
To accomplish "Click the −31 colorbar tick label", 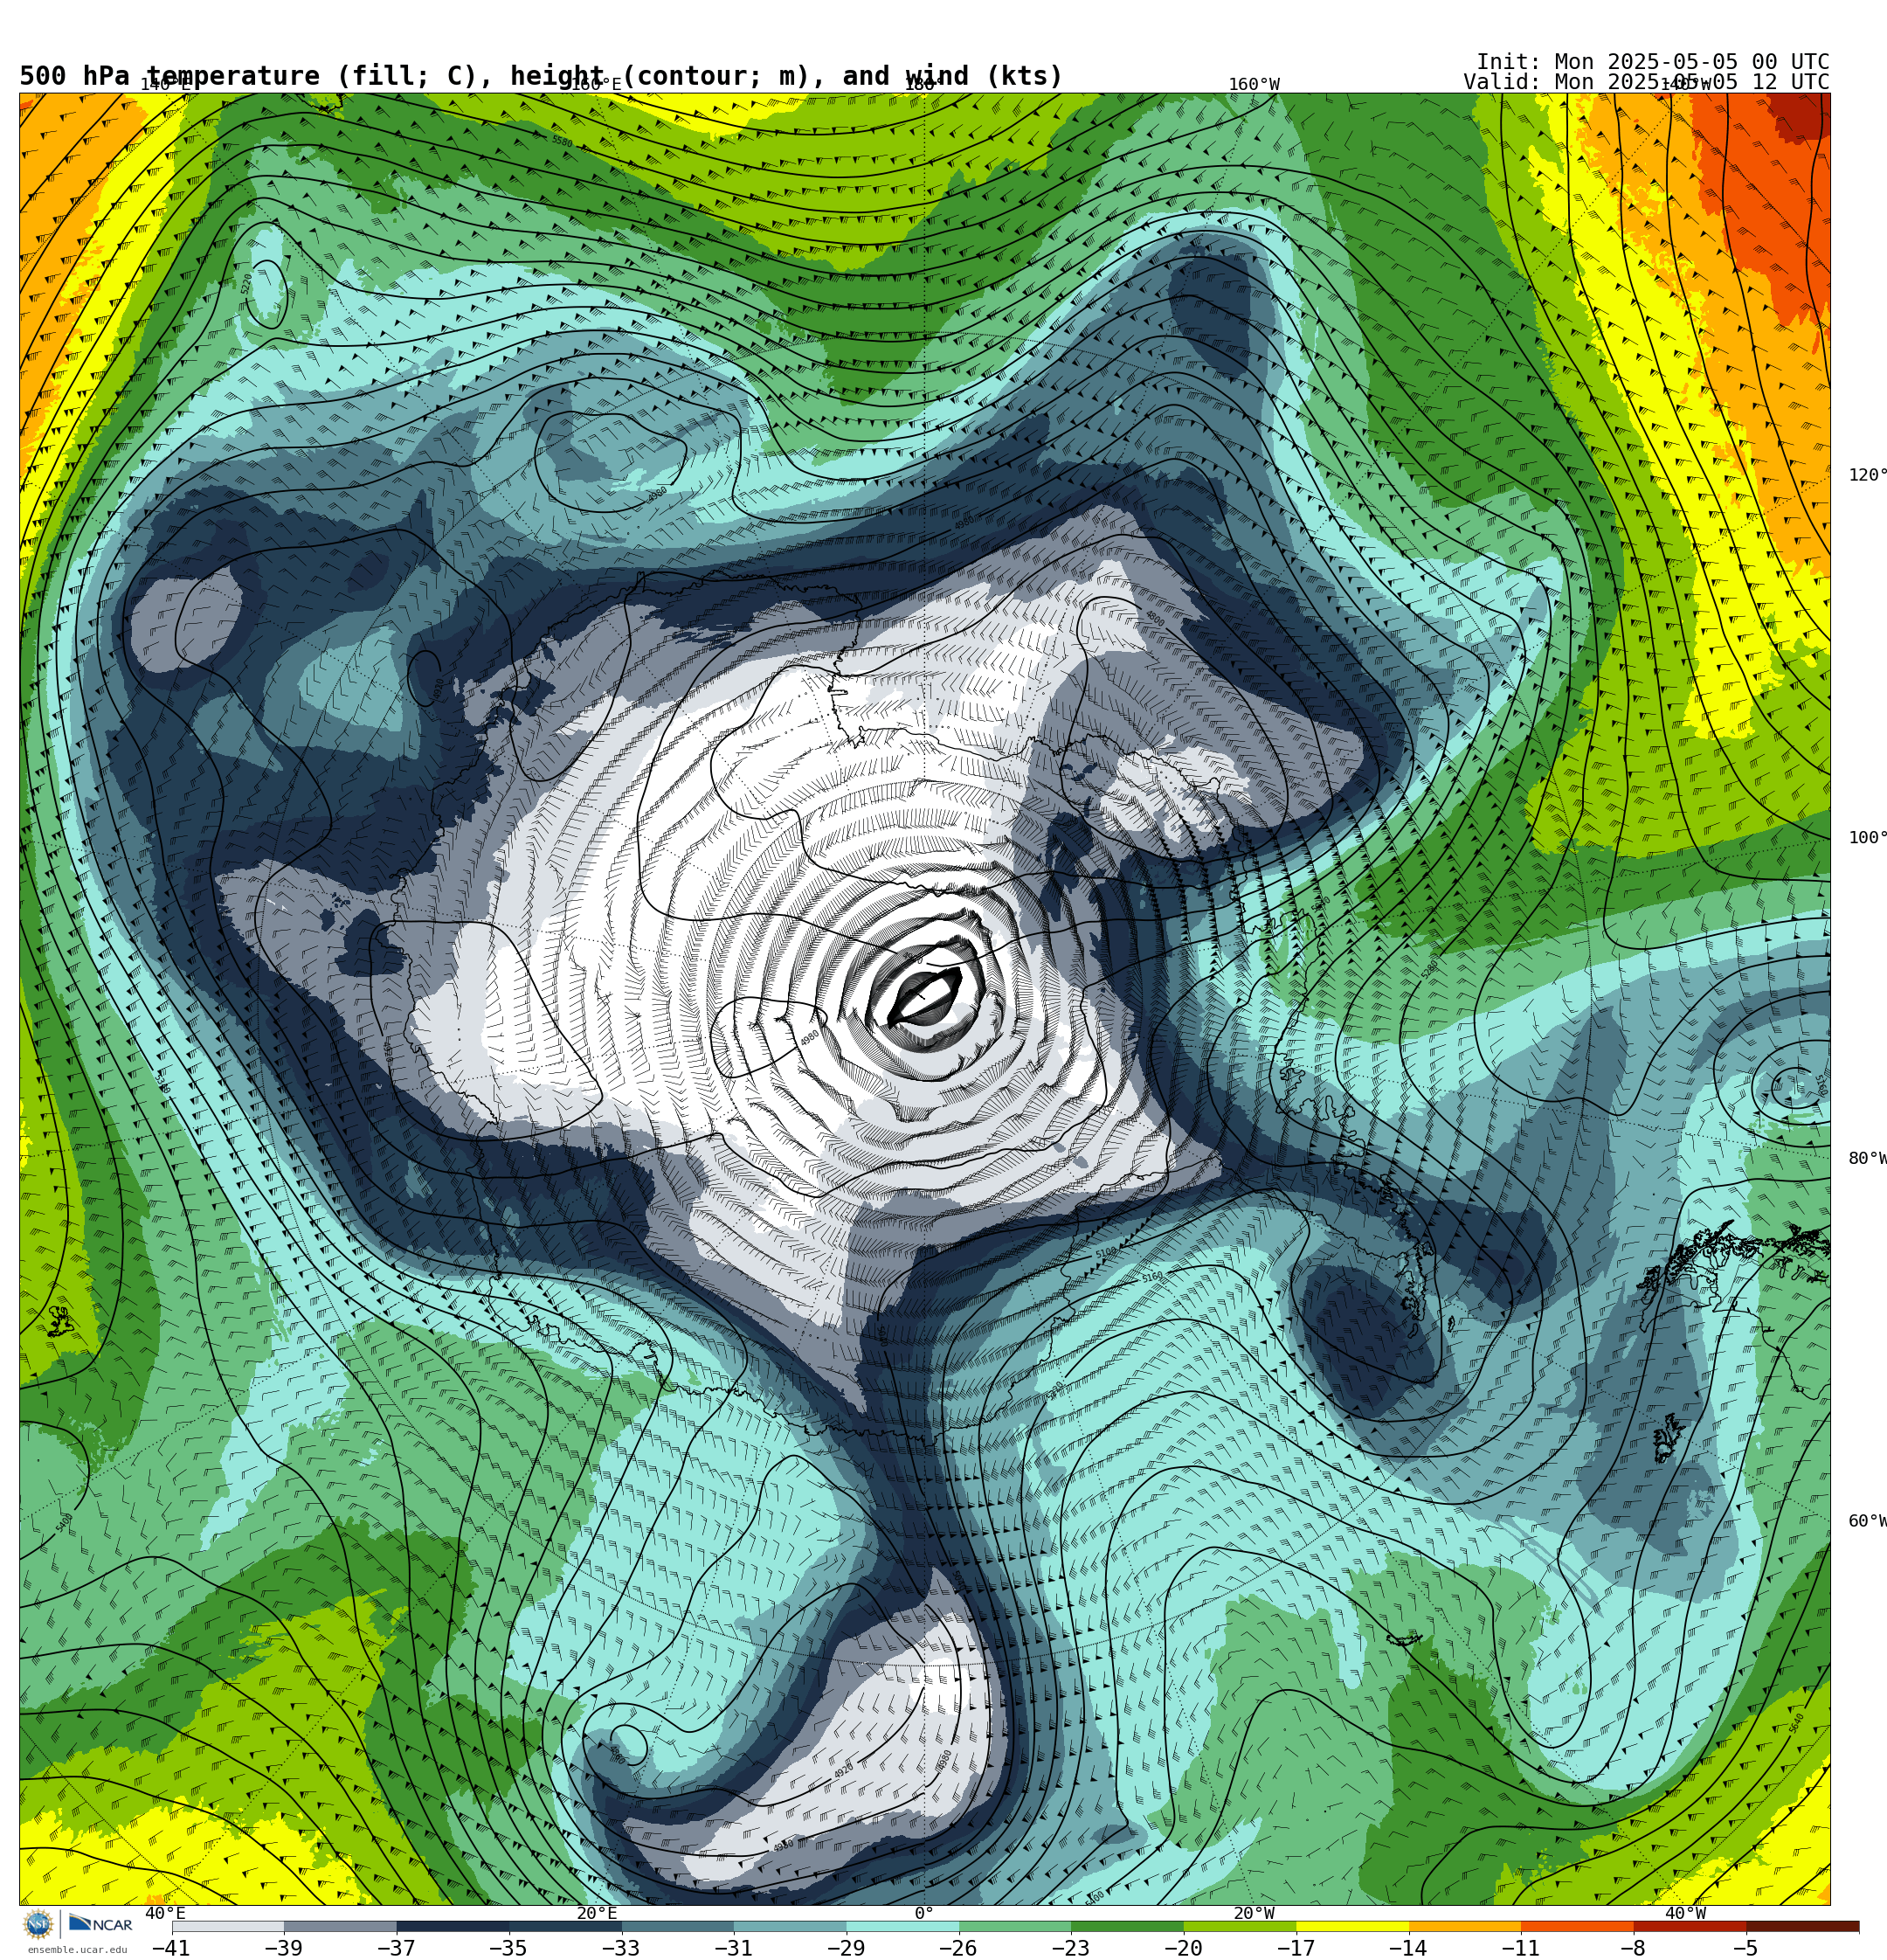I will pyautogui.click(x=733, y=1948).
